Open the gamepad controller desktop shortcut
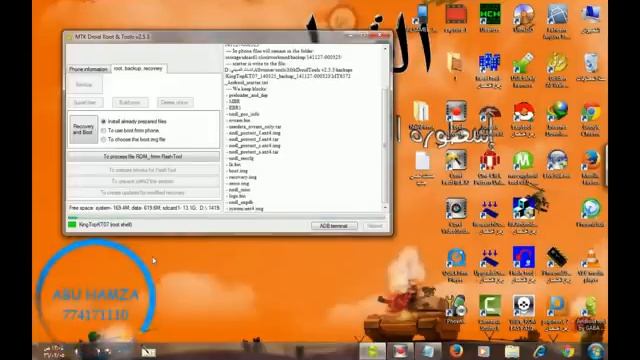Image resolution: width=640 pixels, height=360 pixels. (x=523, y=313)
